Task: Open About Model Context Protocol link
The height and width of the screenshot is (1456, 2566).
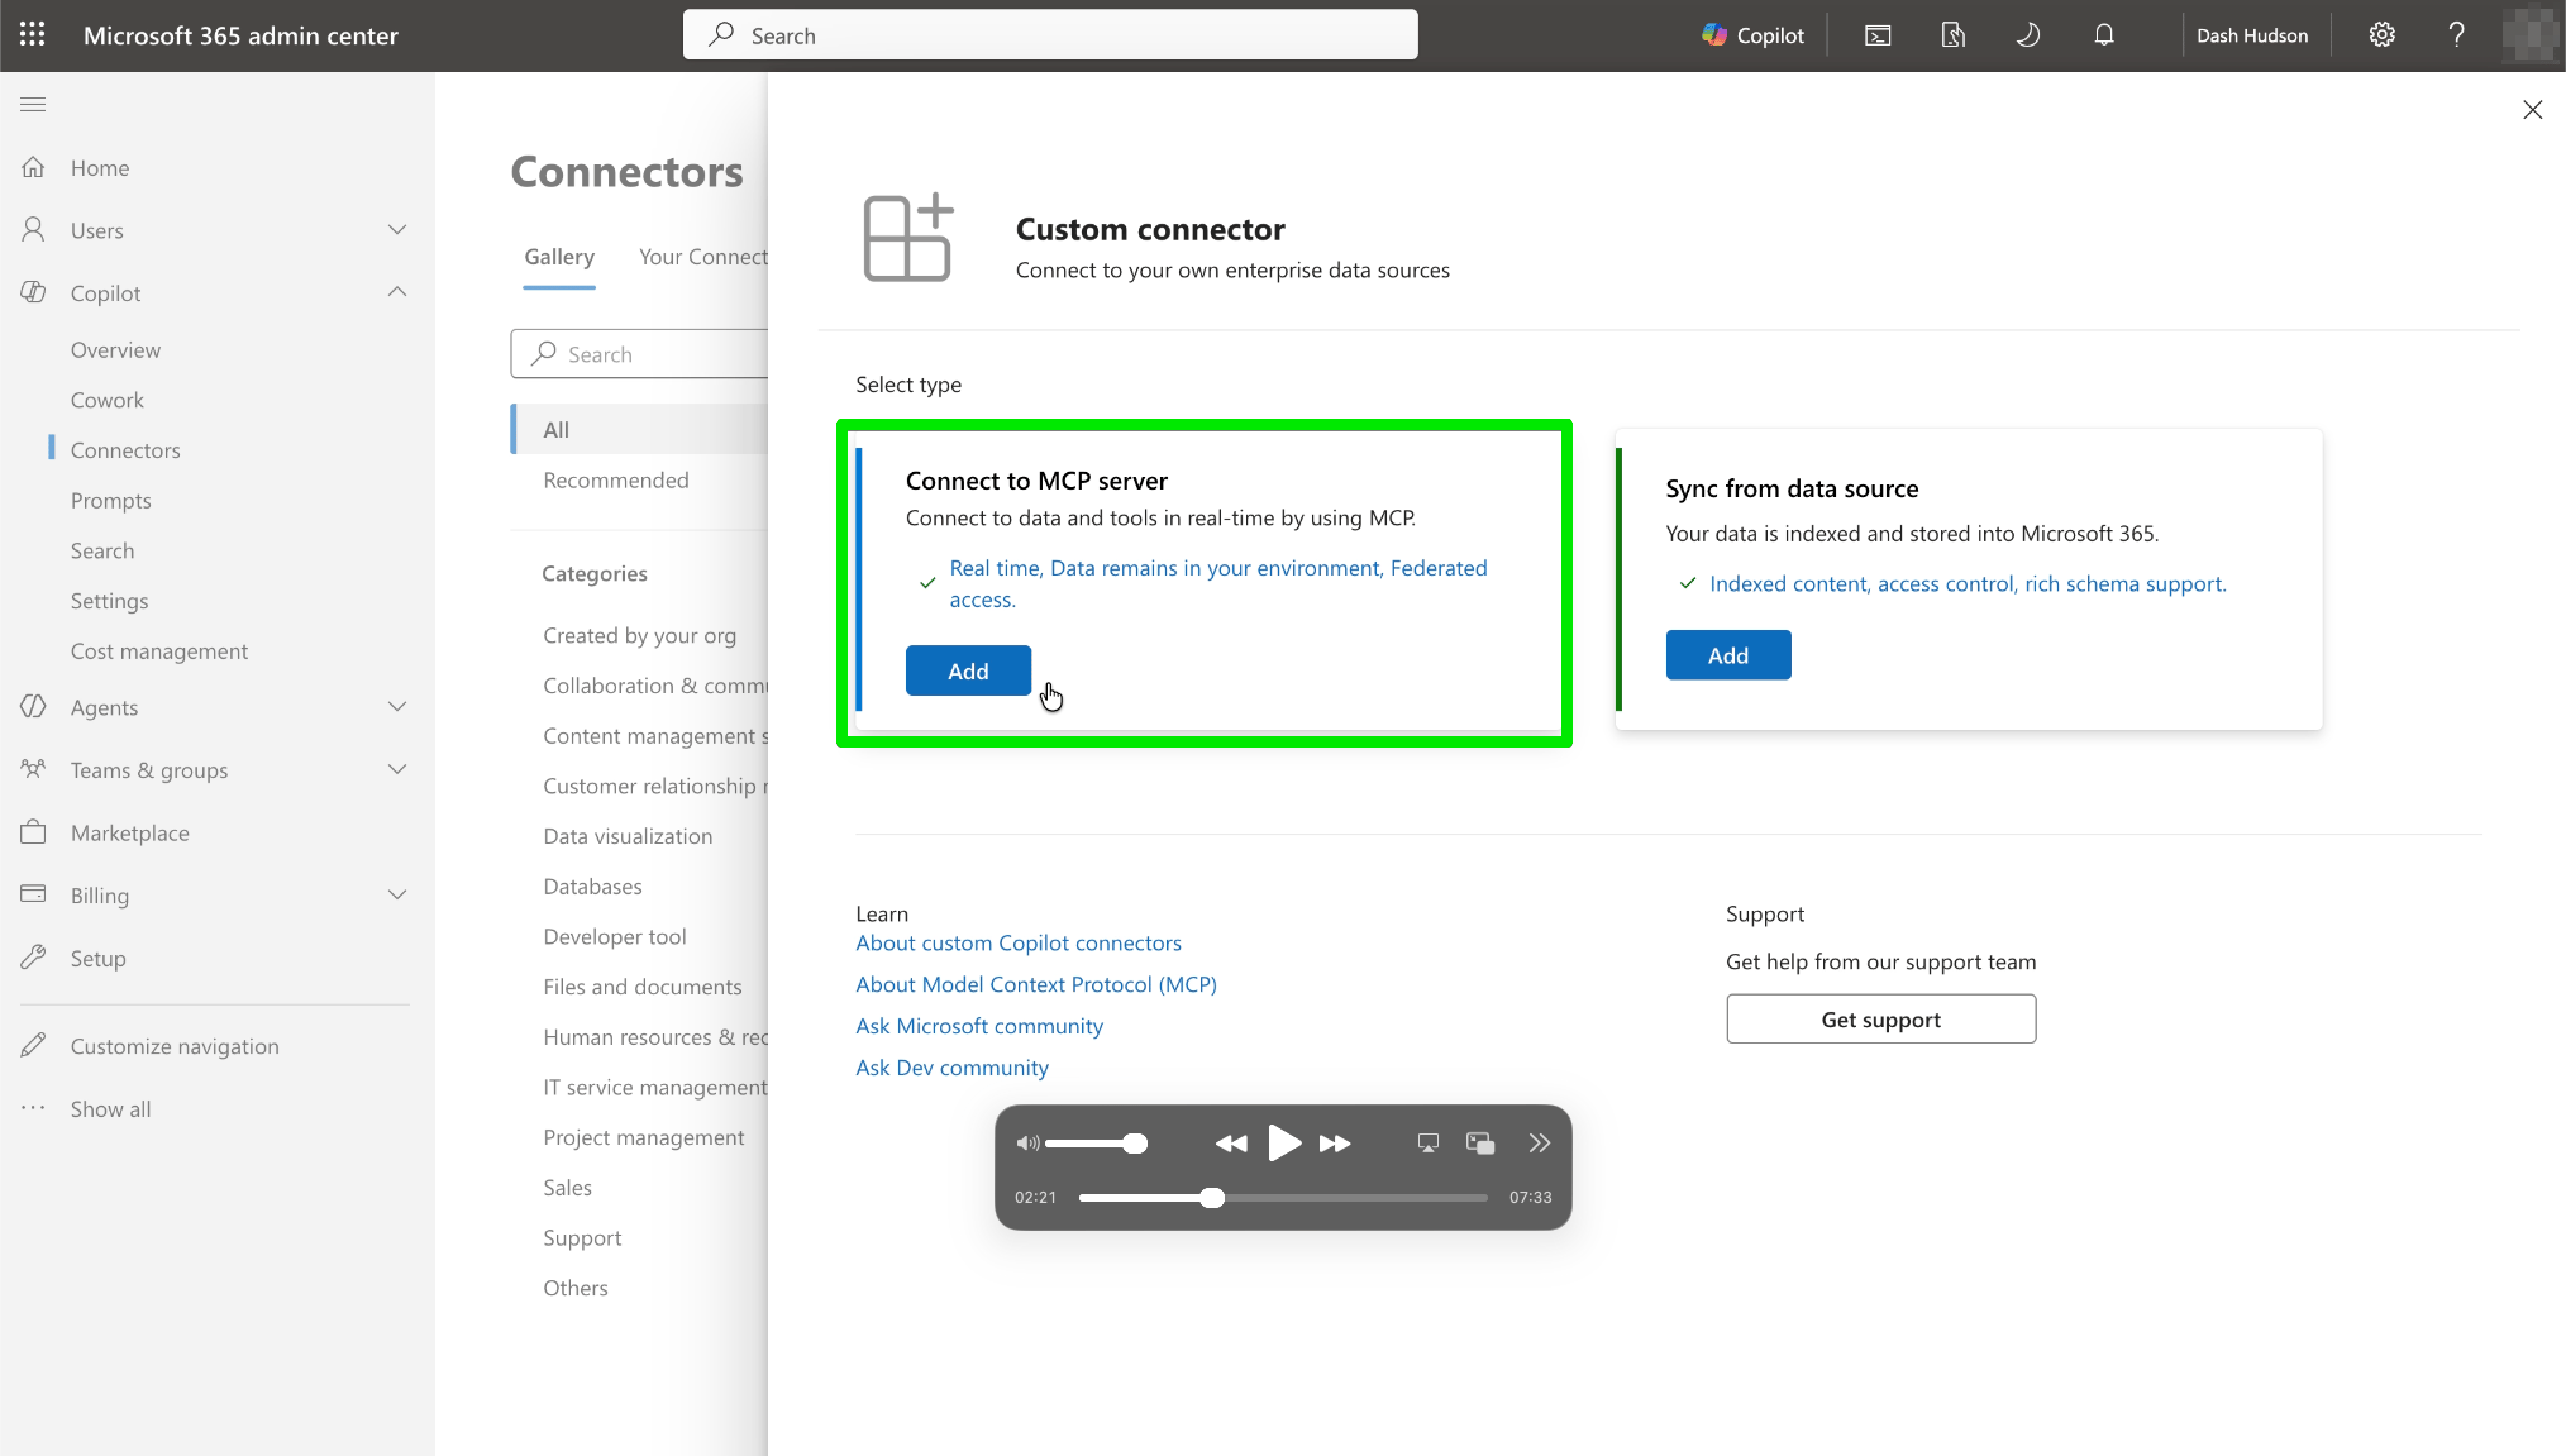Action: point(1036,984)
